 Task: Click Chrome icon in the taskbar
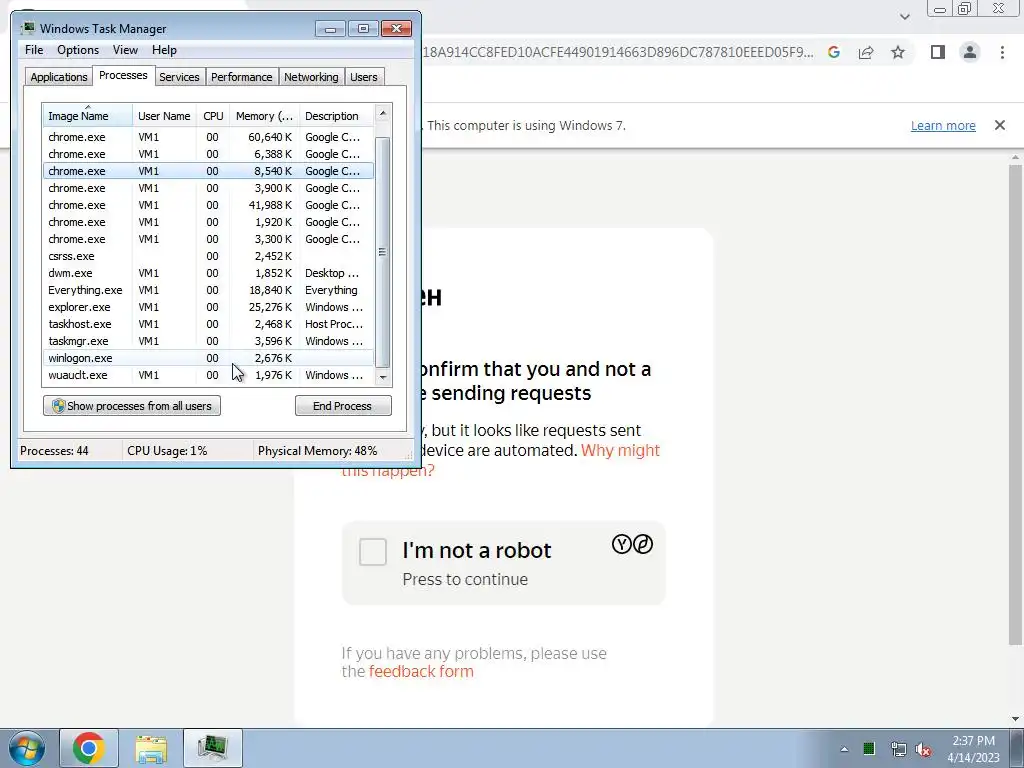89,748
